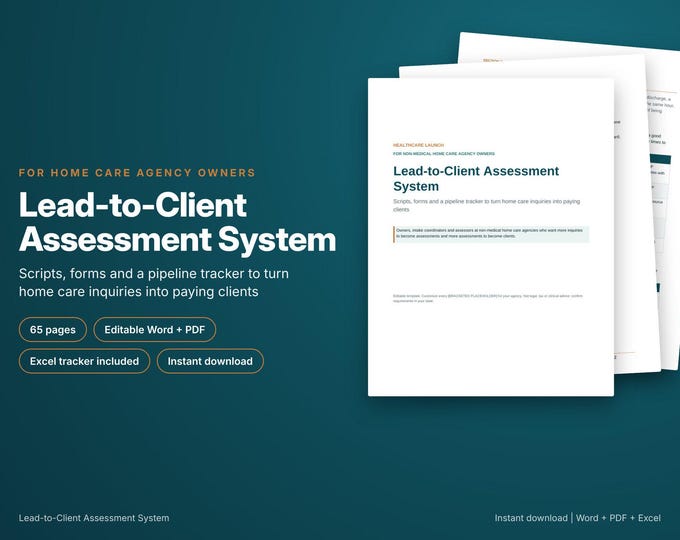Screen dimensions: 680x540
Task: Click footer text "Word + PDF + Excel"
Action: [618, 518]
